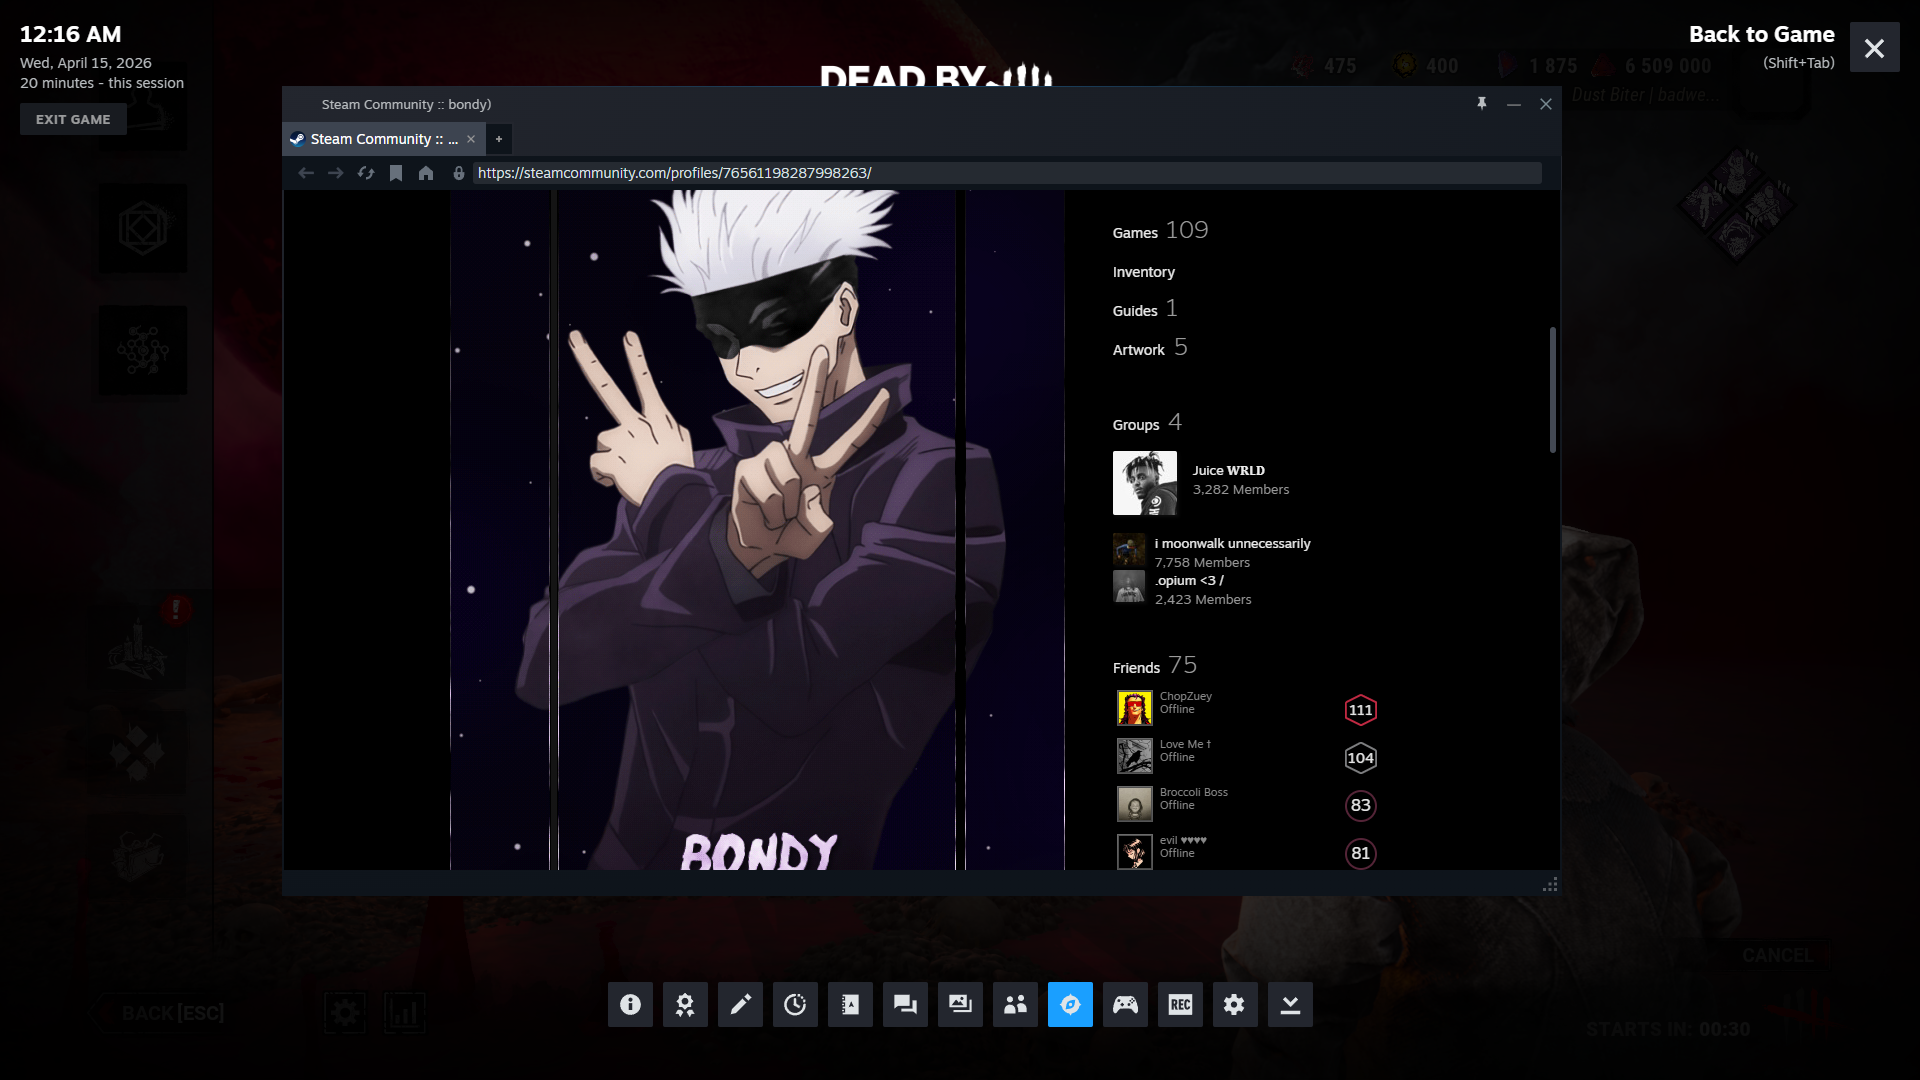Click Exit Game button

tap(73, 119)
